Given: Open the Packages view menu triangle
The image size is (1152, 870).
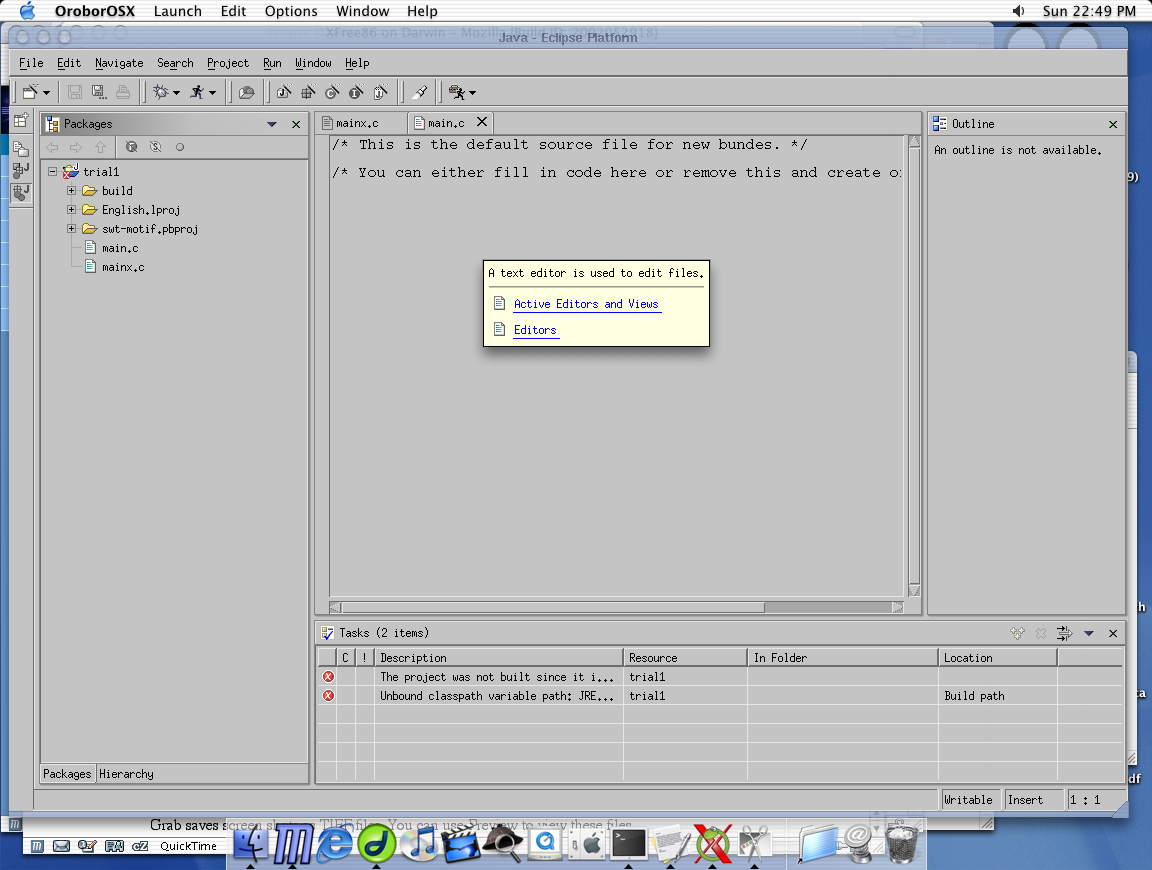Looking at the screenshot, I should (272, 124).
